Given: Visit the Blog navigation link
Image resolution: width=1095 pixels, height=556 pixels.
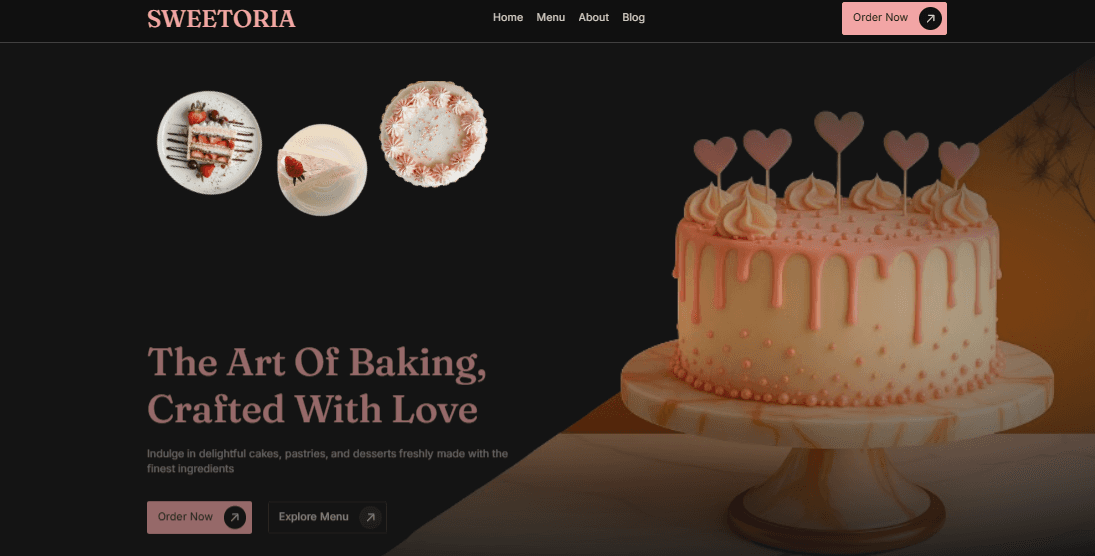Looking at the screenshot, I should (633, 17).
